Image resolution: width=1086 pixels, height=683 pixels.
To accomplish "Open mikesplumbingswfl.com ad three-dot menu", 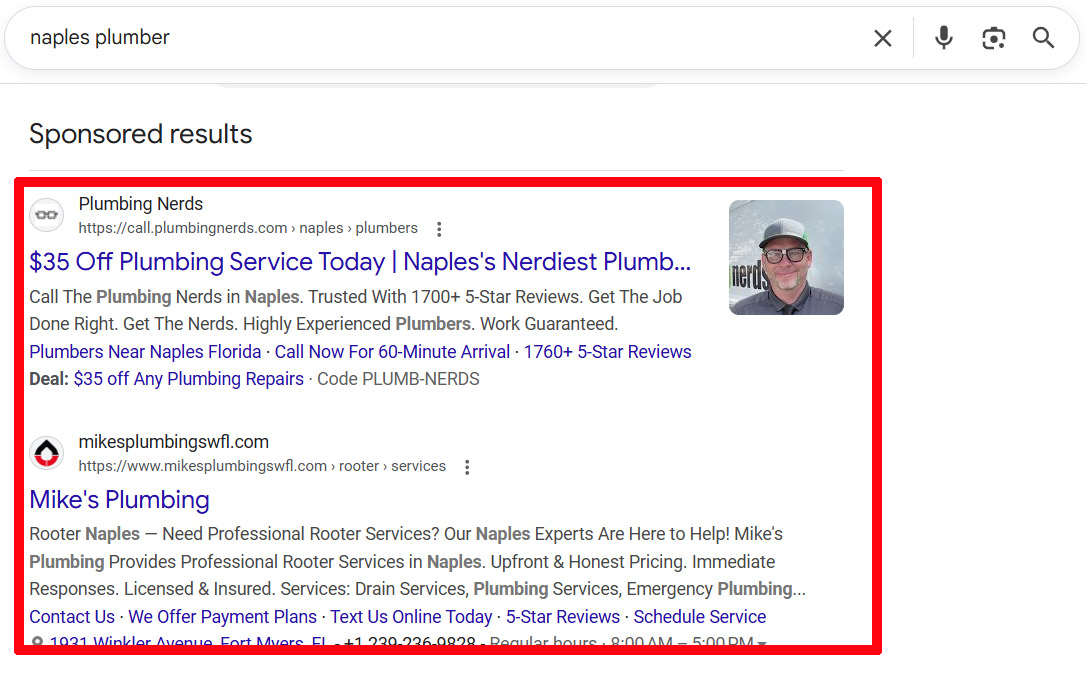I will coord(467,467).
